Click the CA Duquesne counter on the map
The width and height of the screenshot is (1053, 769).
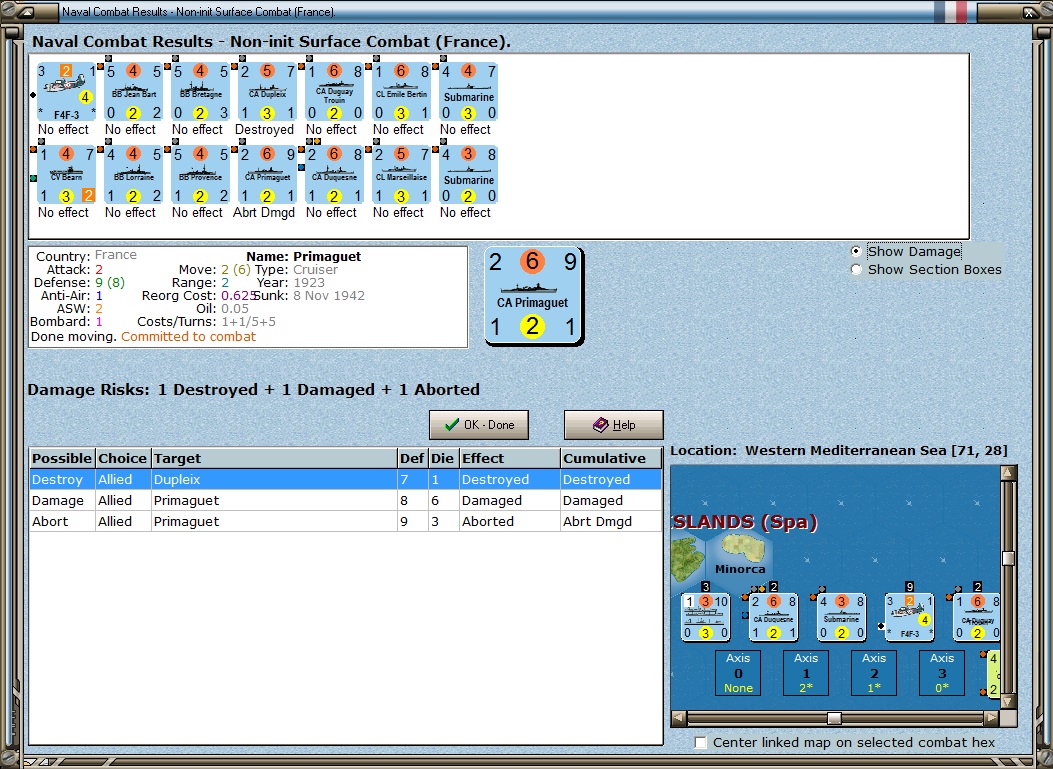click(773, 617)
